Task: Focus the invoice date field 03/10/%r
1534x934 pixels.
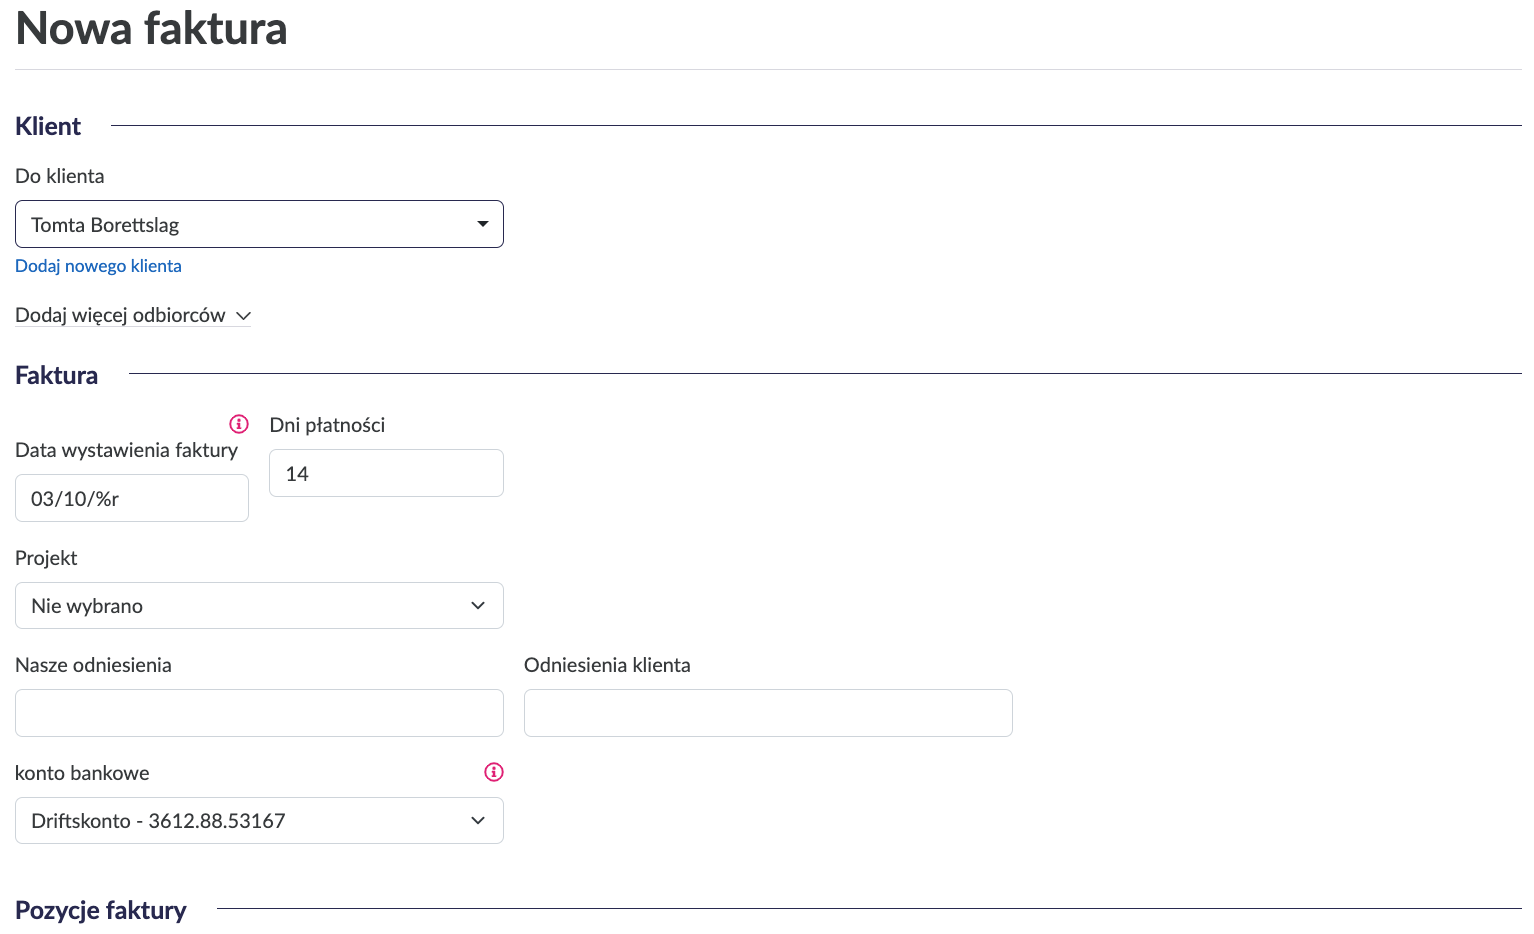Action: point(131,498)
